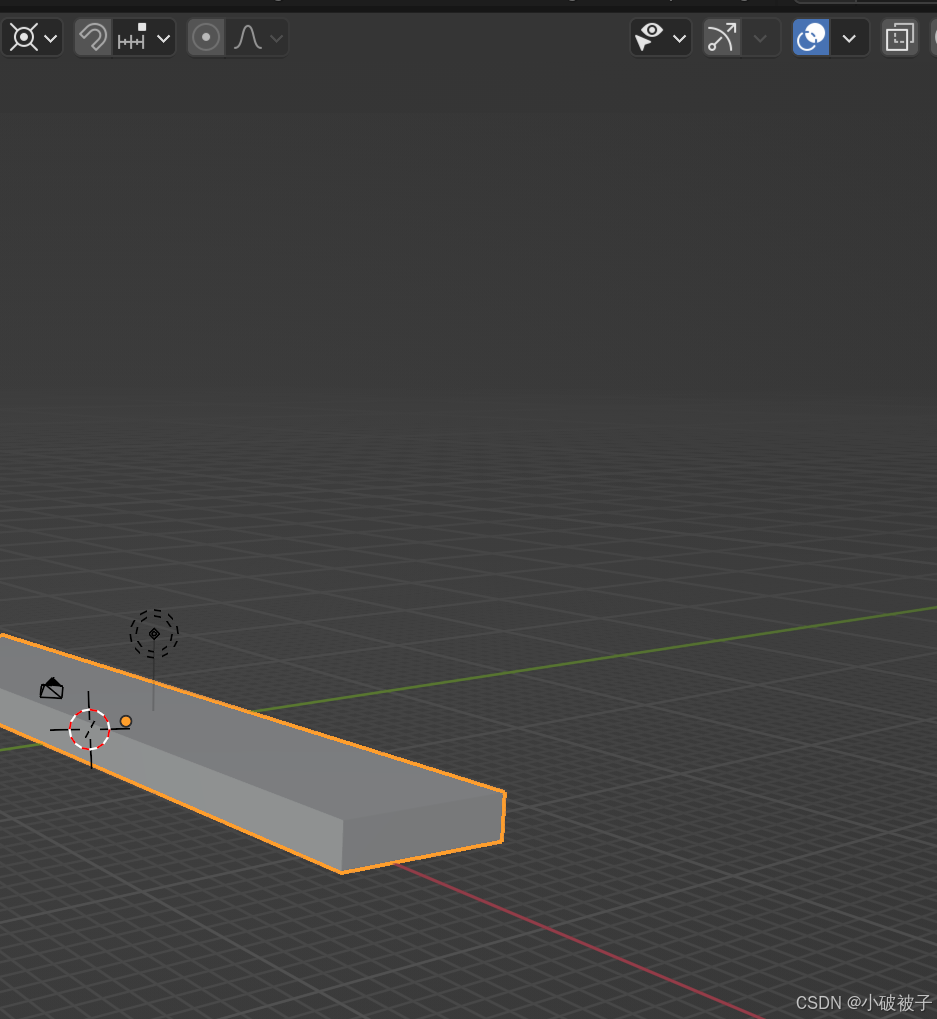Screen dimensions: 937x1019
Task: Open object visibility and selectability popover
Action: (x=661, y=38)
